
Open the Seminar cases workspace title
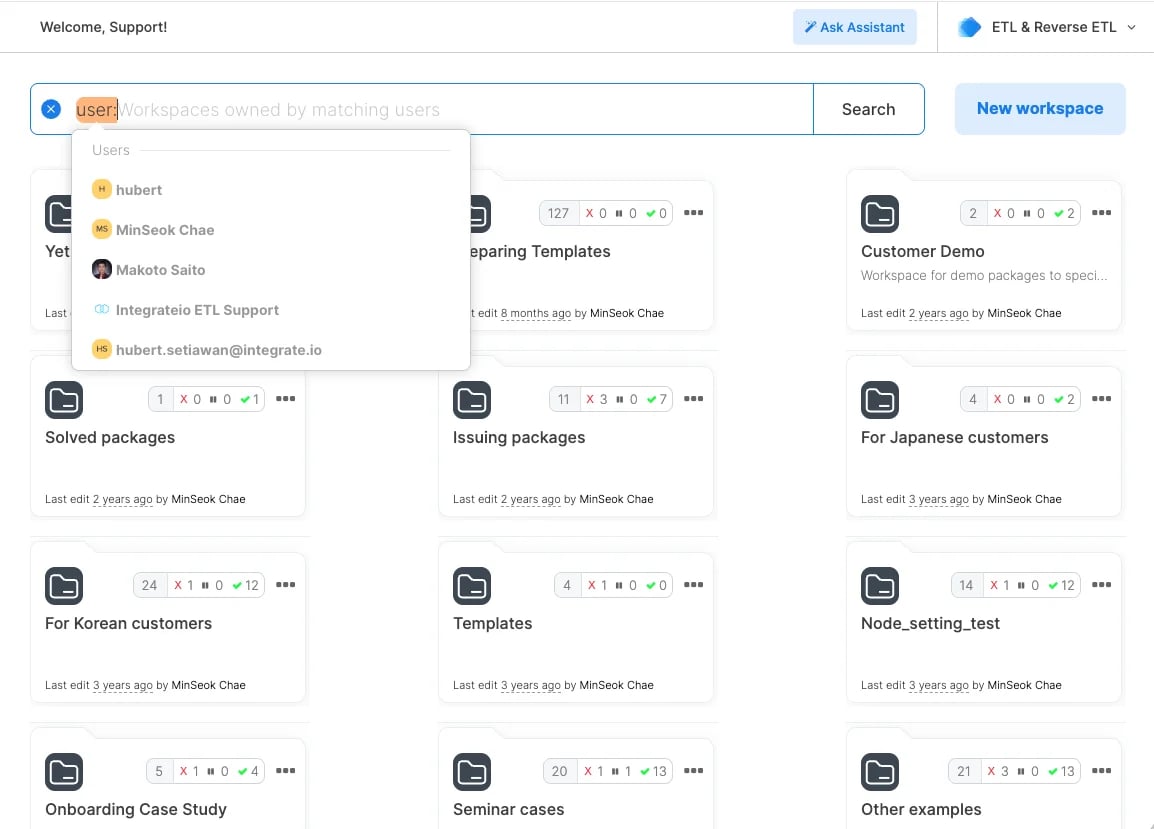tap(509, 809)
